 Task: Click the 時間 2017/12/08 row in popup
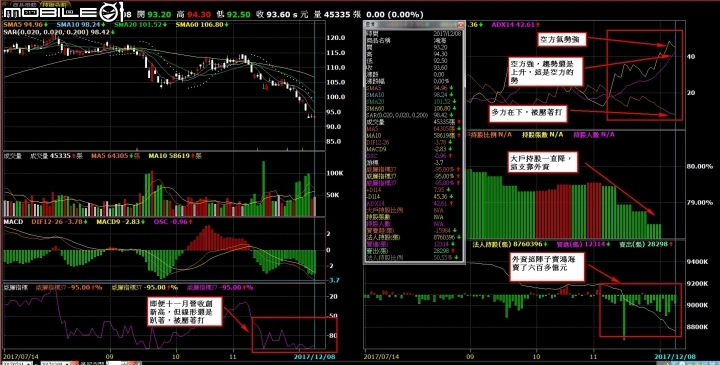click(414, 34)
